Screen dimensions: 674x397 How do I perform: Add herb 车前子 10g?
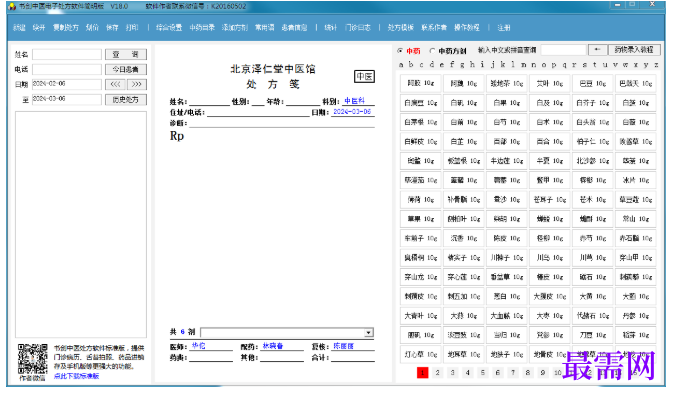pos(421,238)
